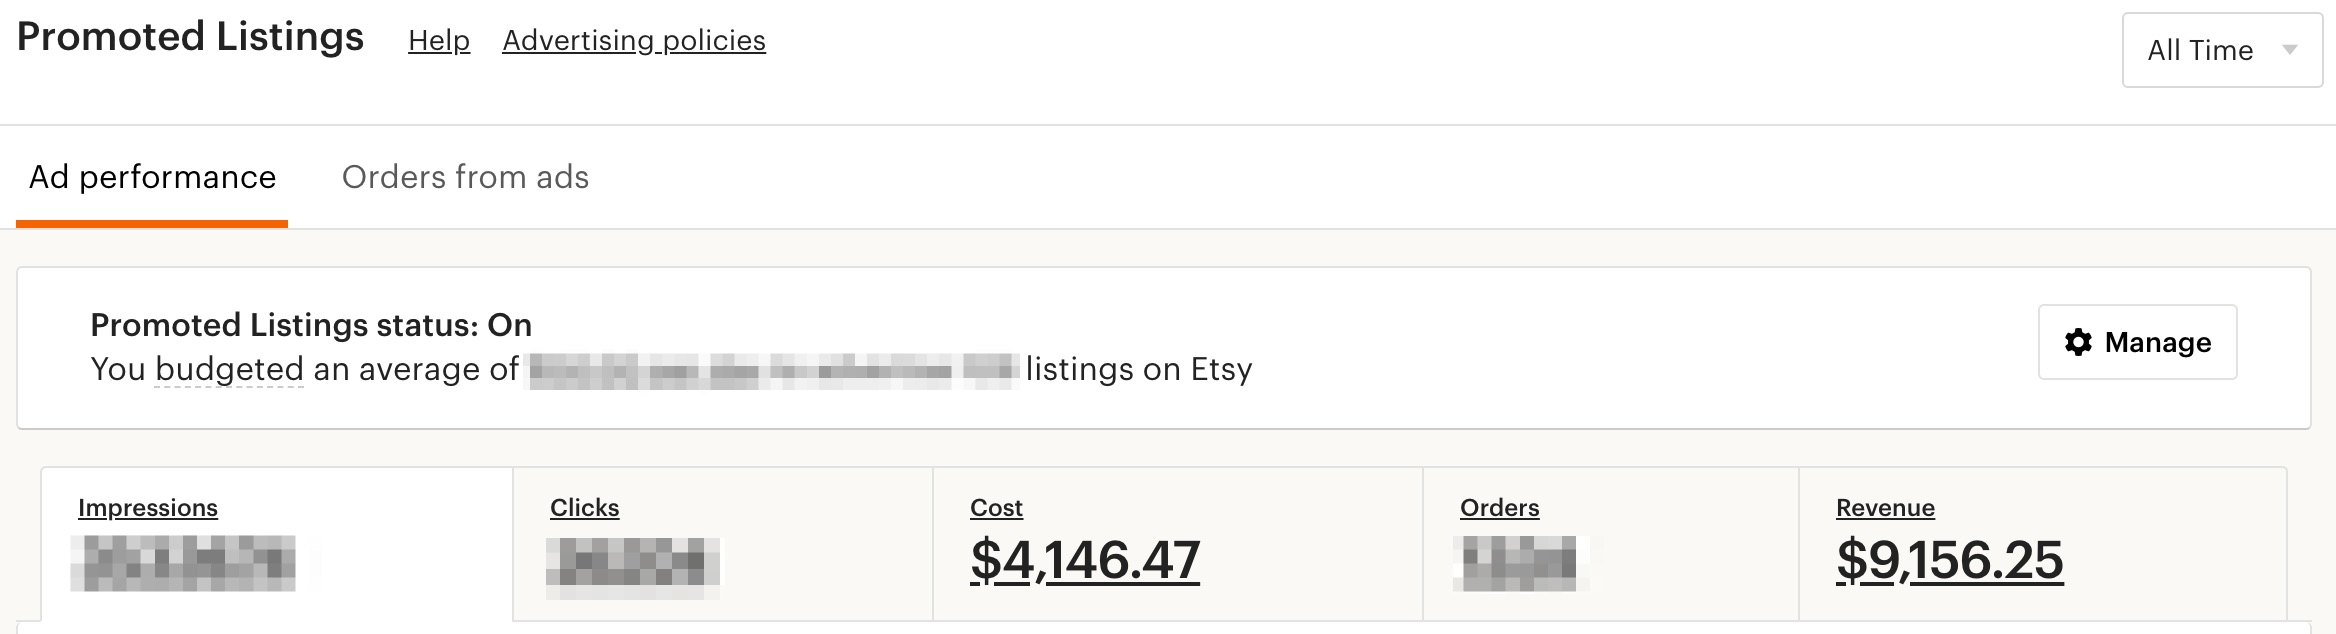Click the gear icon on Manage
The width and height of the screenshot is (2336, 634).
(x=2078, y=342)
